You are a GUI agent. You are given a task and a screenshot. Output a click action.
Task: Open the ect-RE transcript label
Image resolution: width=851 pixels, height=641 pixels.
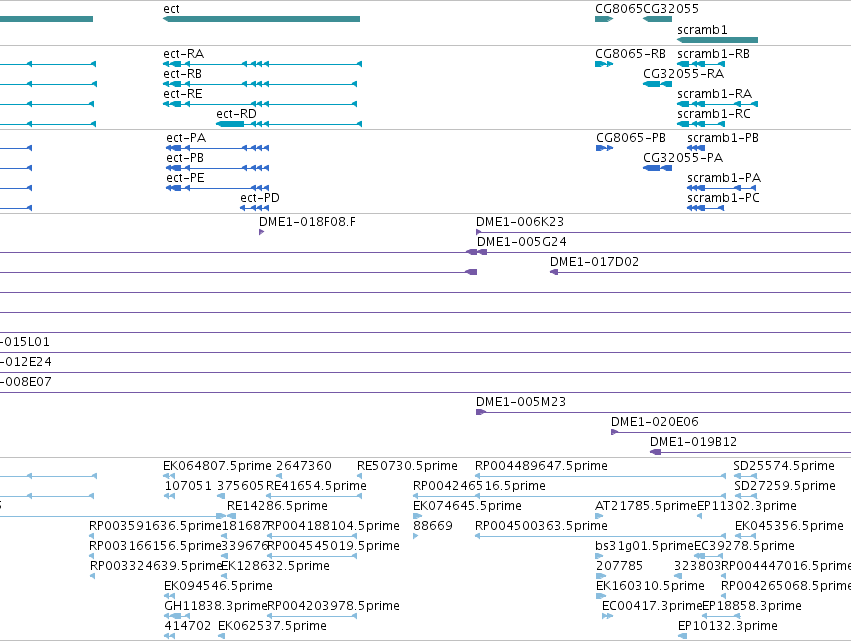tap(183, 94)
